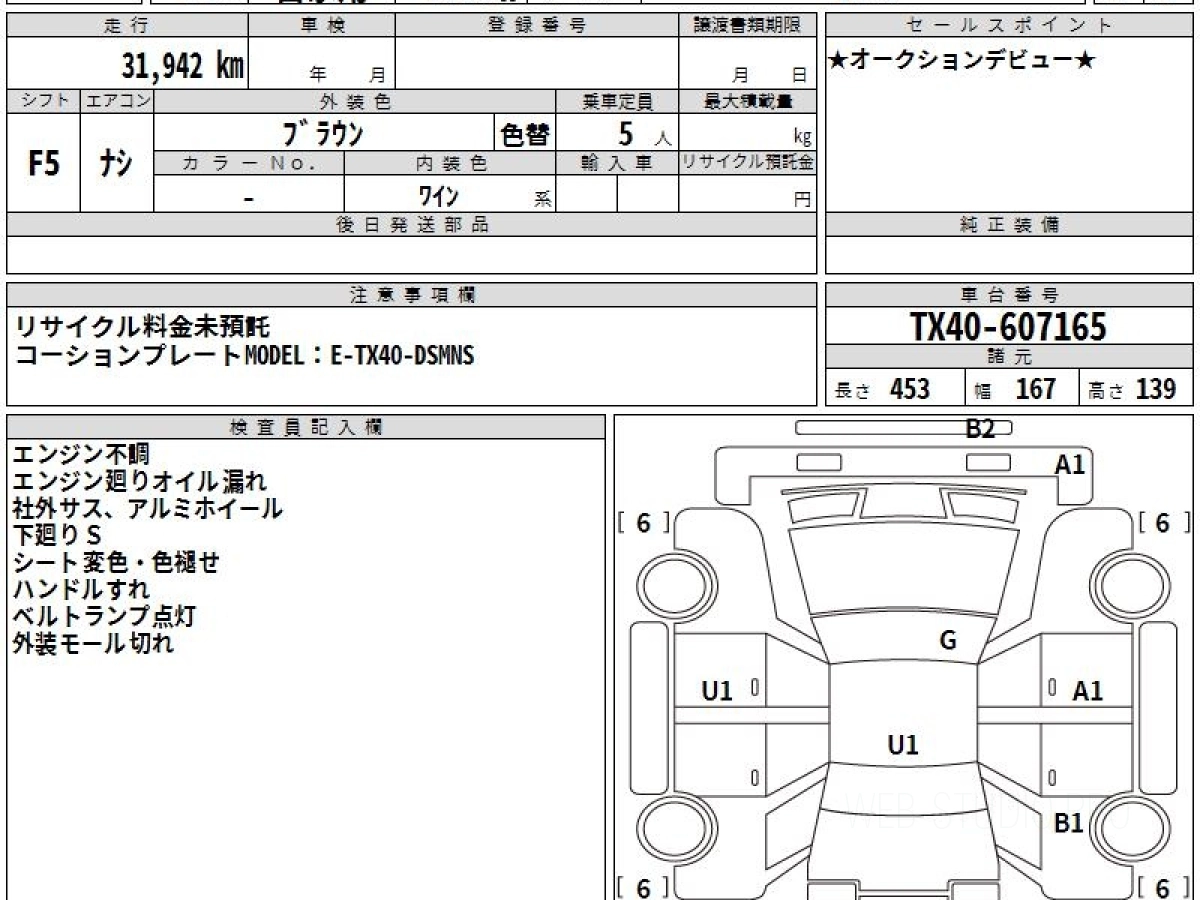This screenshot has width=1200, height=900.
Task: Select the F5 shift value
Action: coord(44,163)
